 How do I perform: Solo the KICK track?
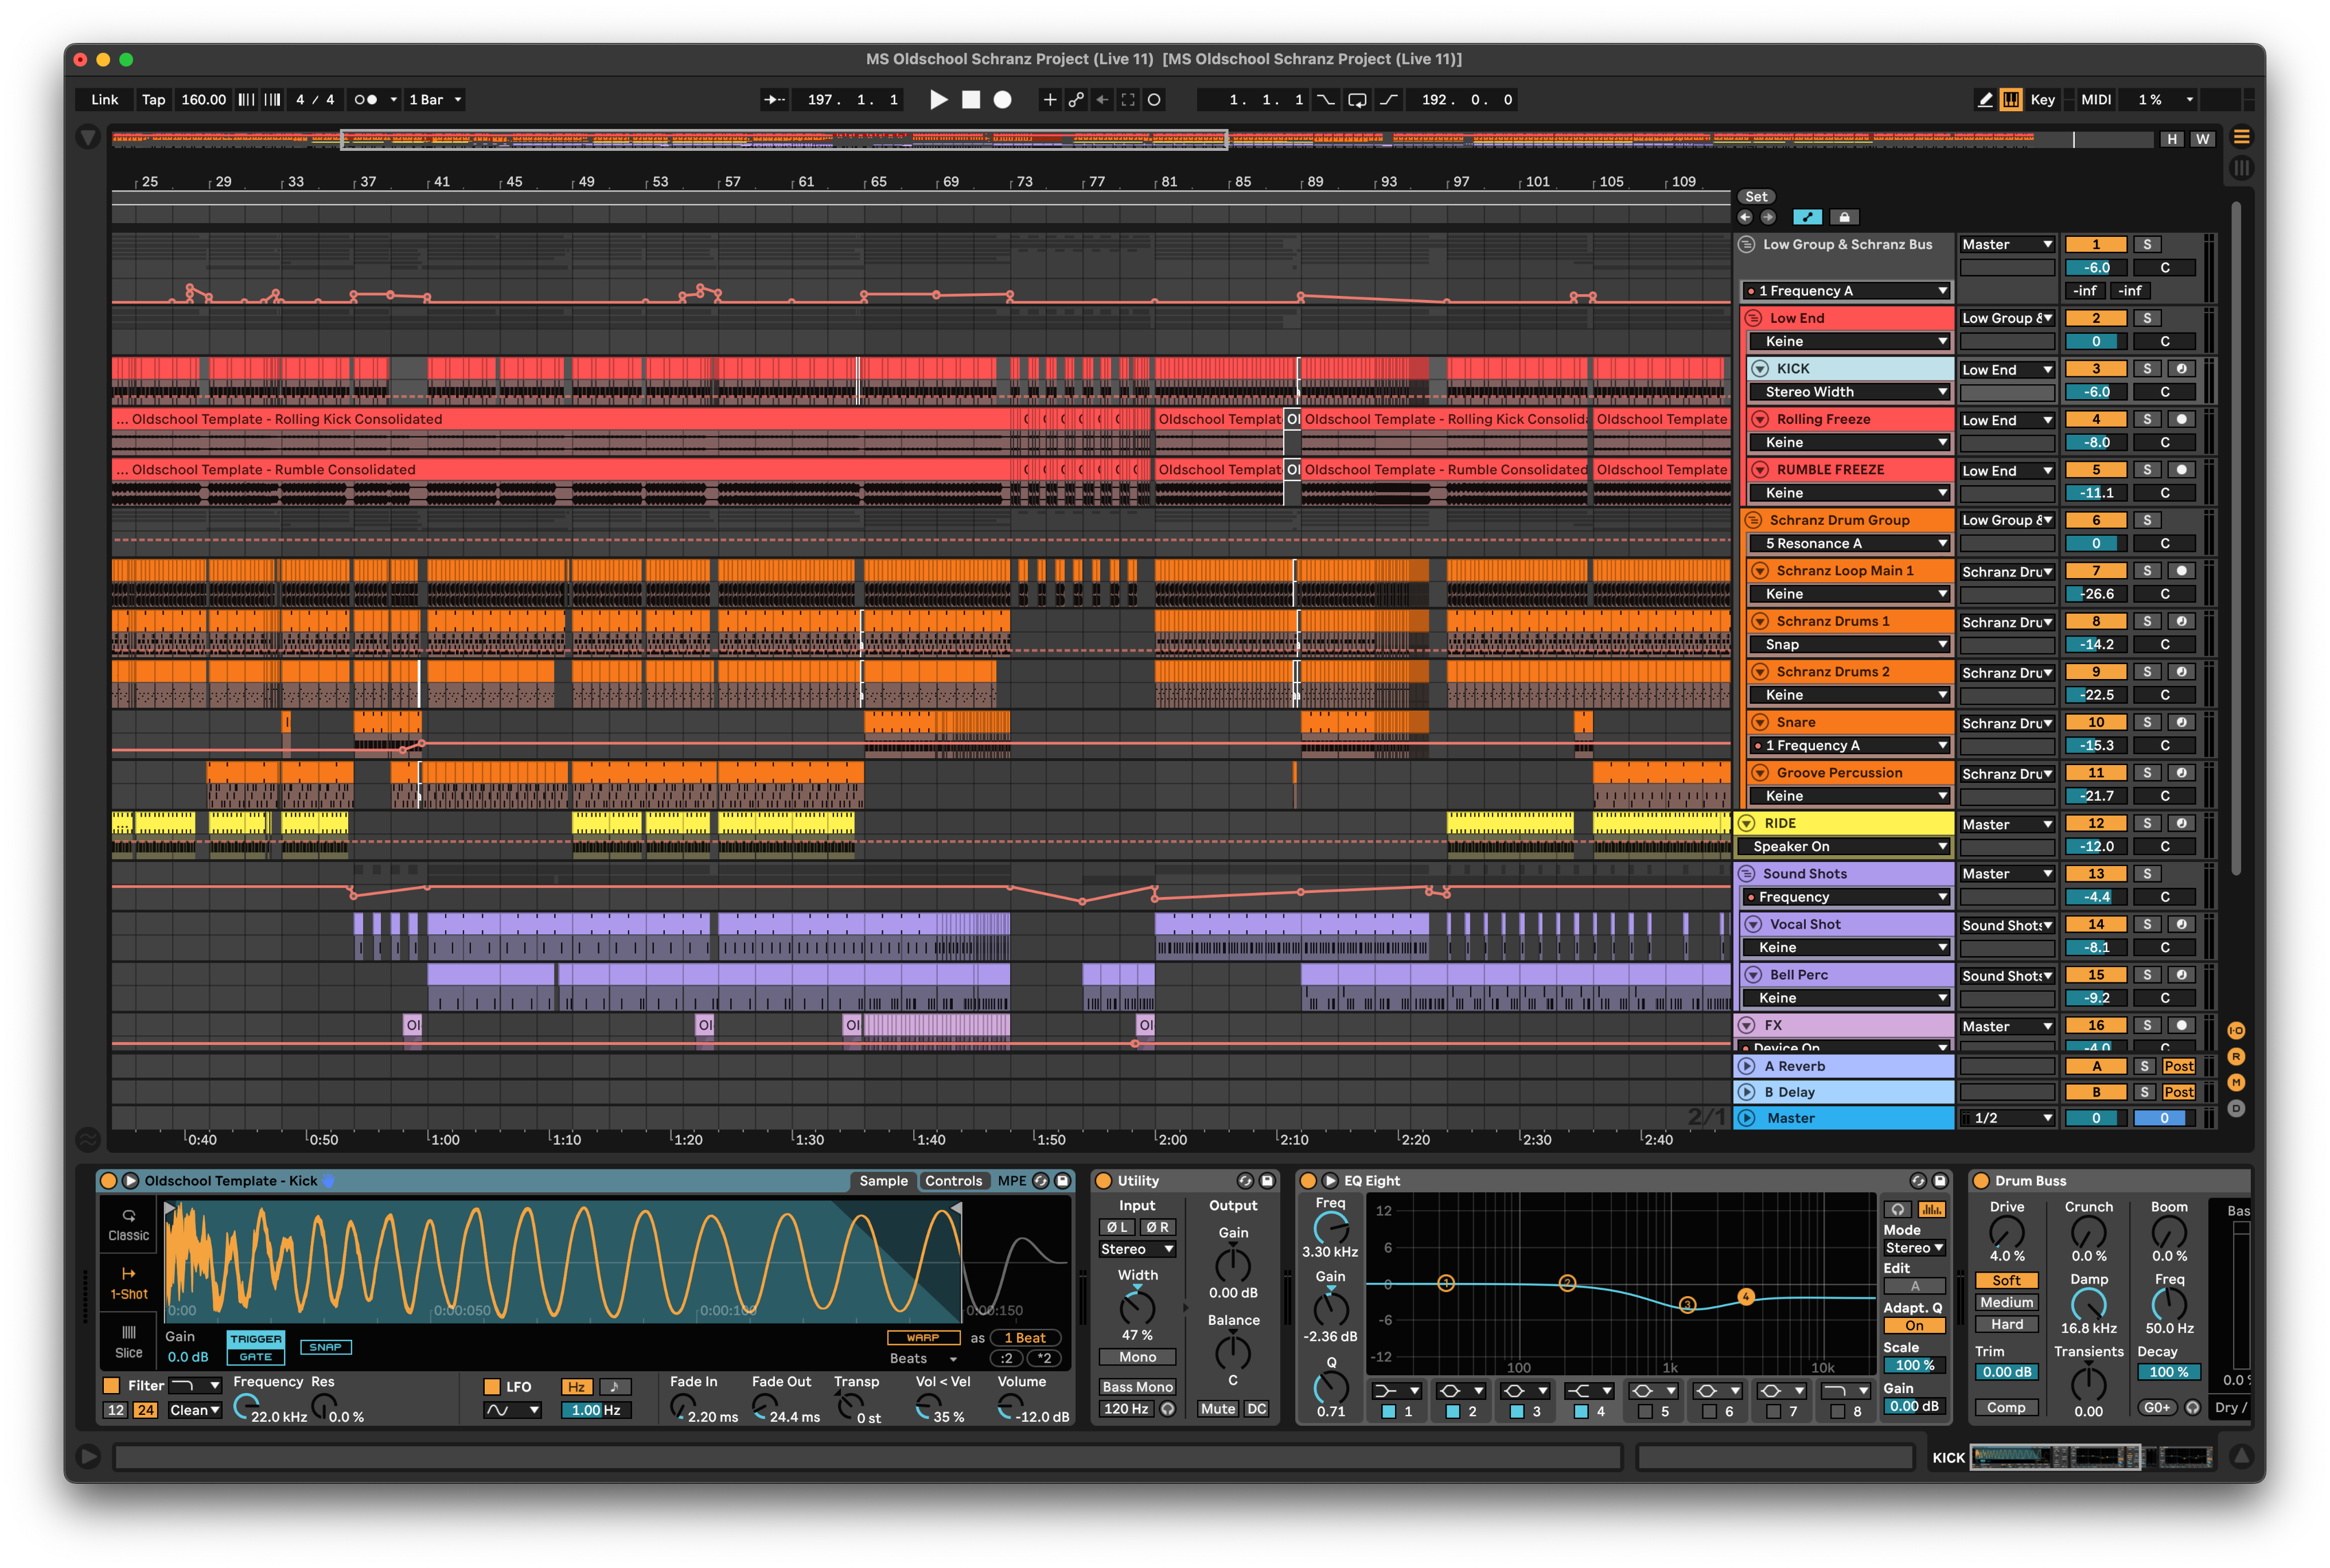pos(2146,369)
